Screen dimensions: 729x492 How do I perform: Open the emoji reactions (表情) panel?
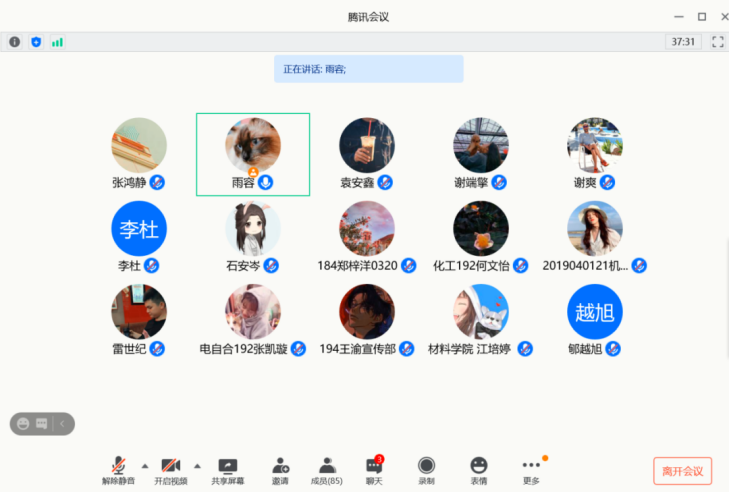[x=479, y=470]
